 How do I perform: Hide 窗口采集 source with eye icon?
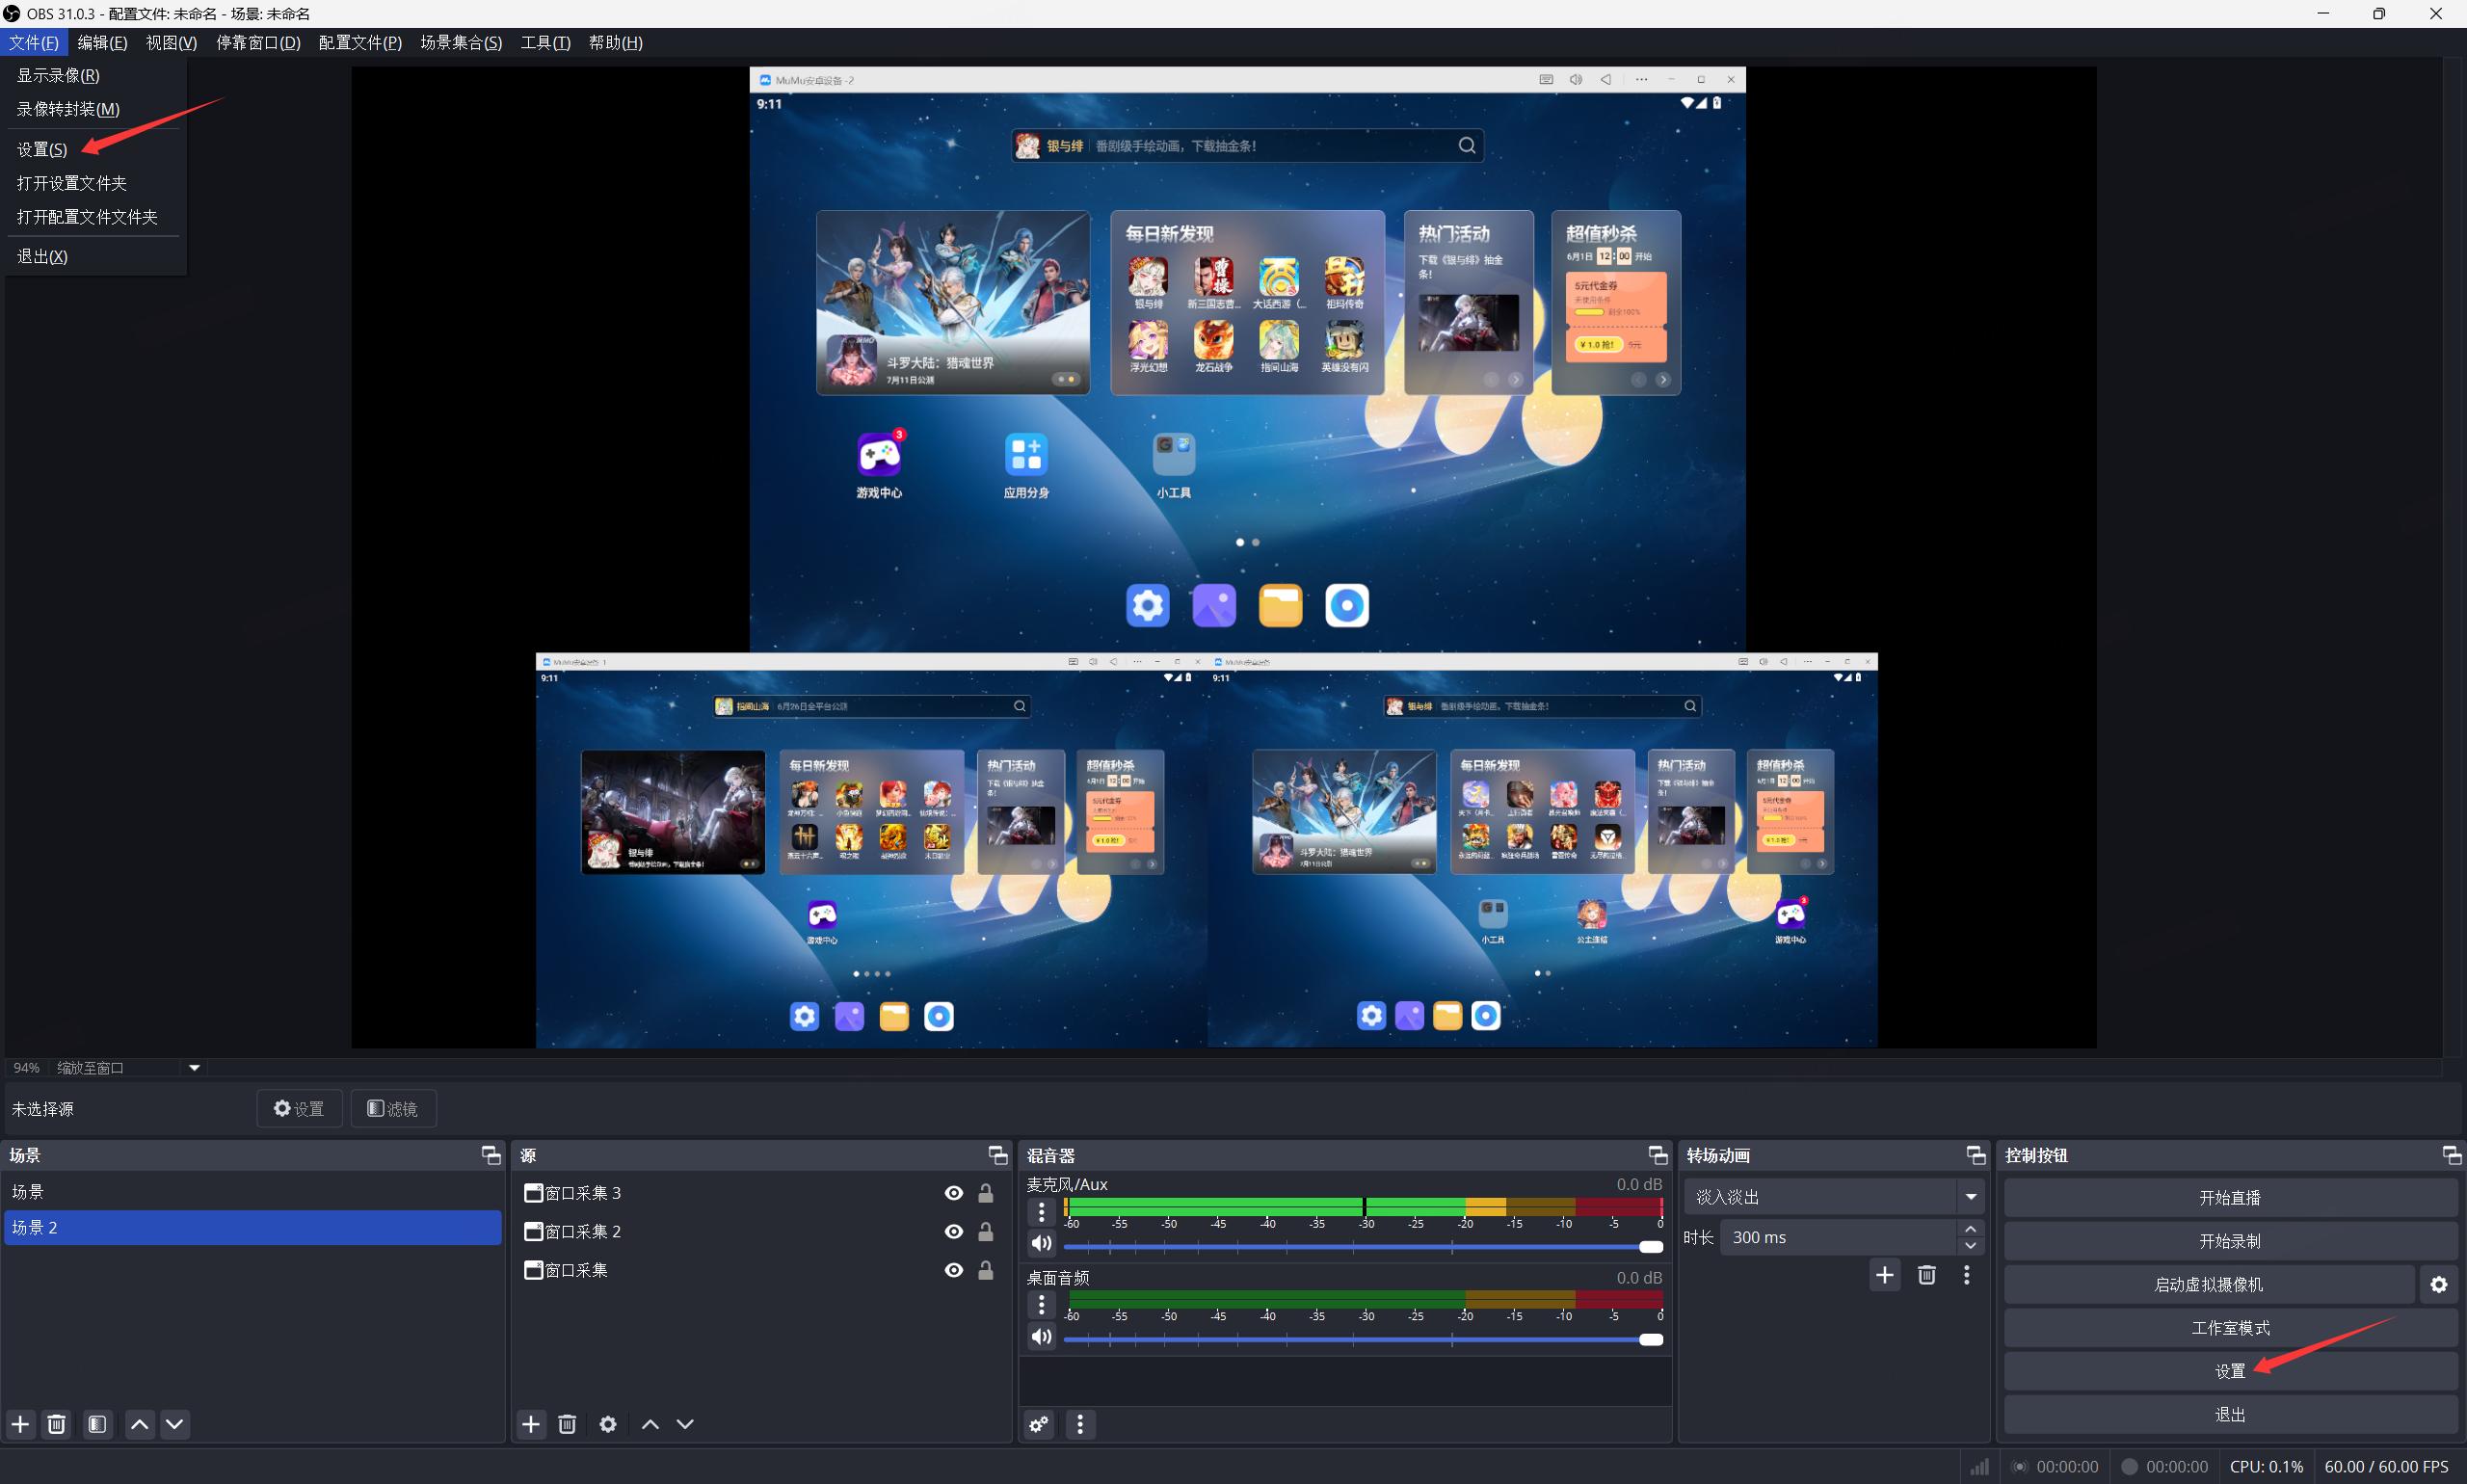(953, 1270)
